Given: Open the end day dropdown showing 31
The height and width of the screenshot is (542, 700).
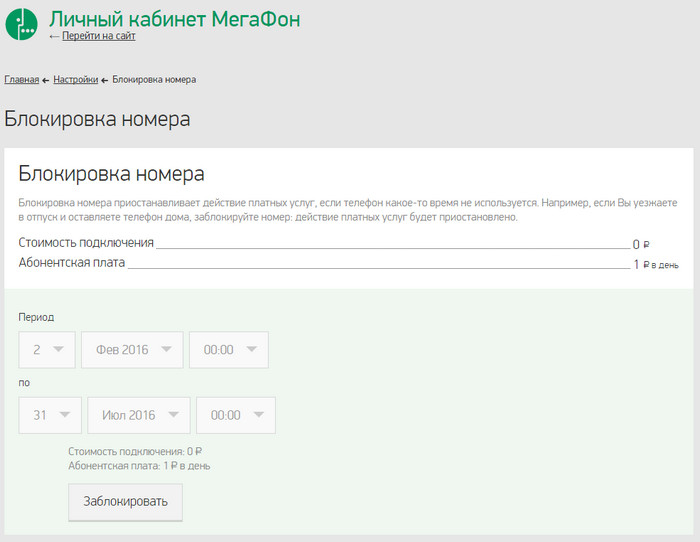Looking at the screenshot, I should tap(50, 415).
